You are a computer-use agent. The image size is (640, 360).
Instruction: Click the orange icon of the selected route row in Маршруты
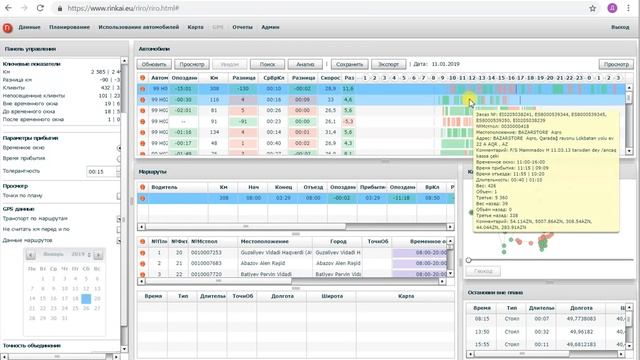pyautogui.click(x=142, y=198)
